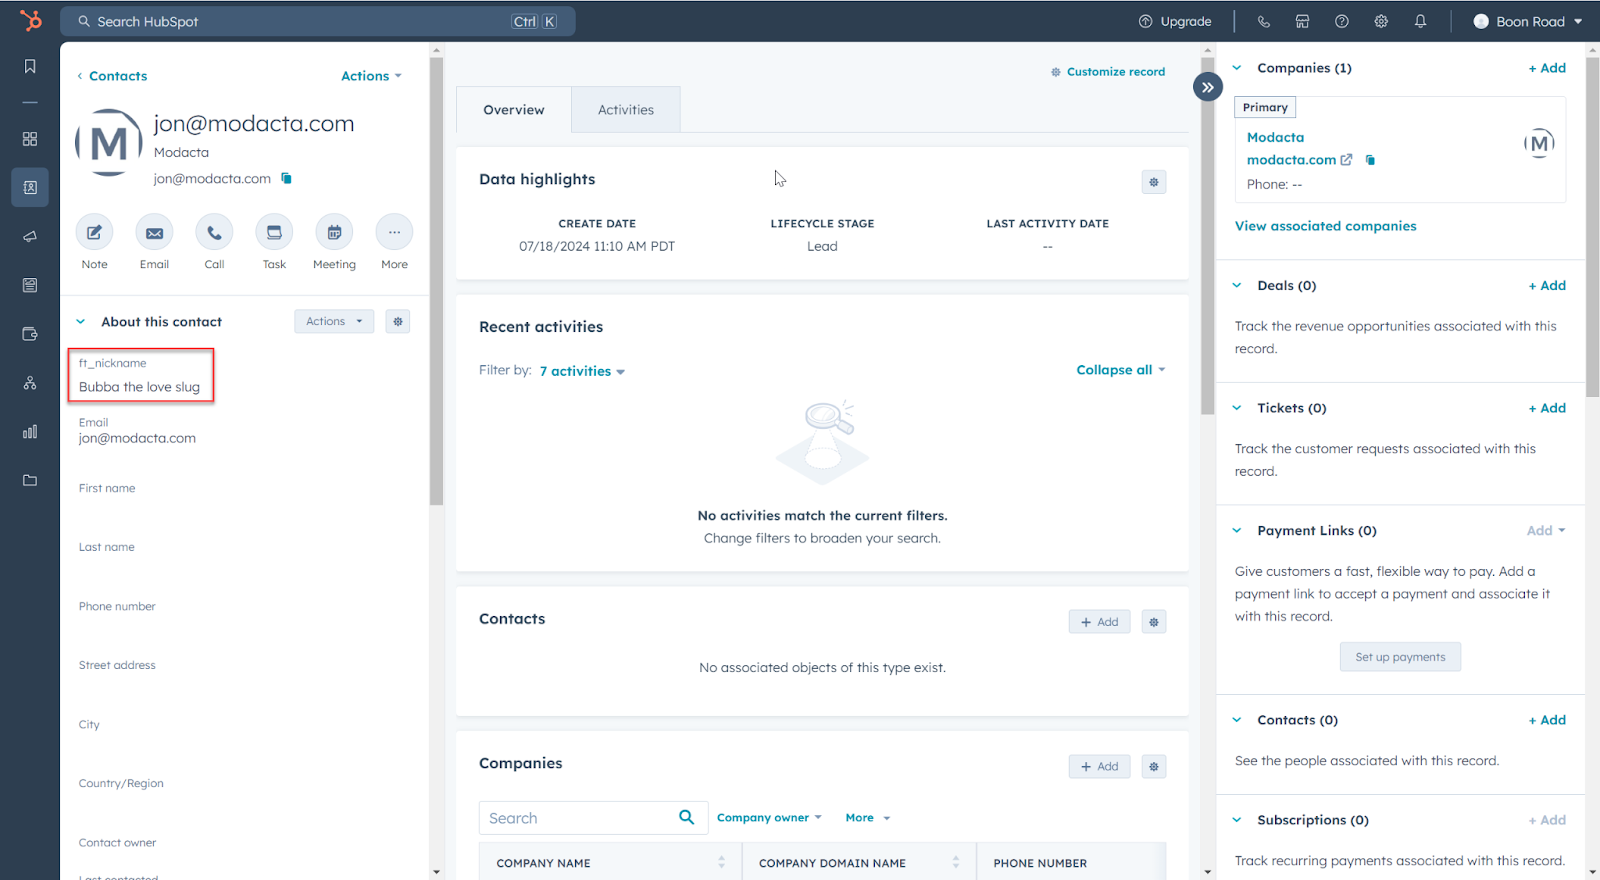This screenshot has height=880, width=1600.
Task: Compose an Email to contact
Action: [154, 232]
